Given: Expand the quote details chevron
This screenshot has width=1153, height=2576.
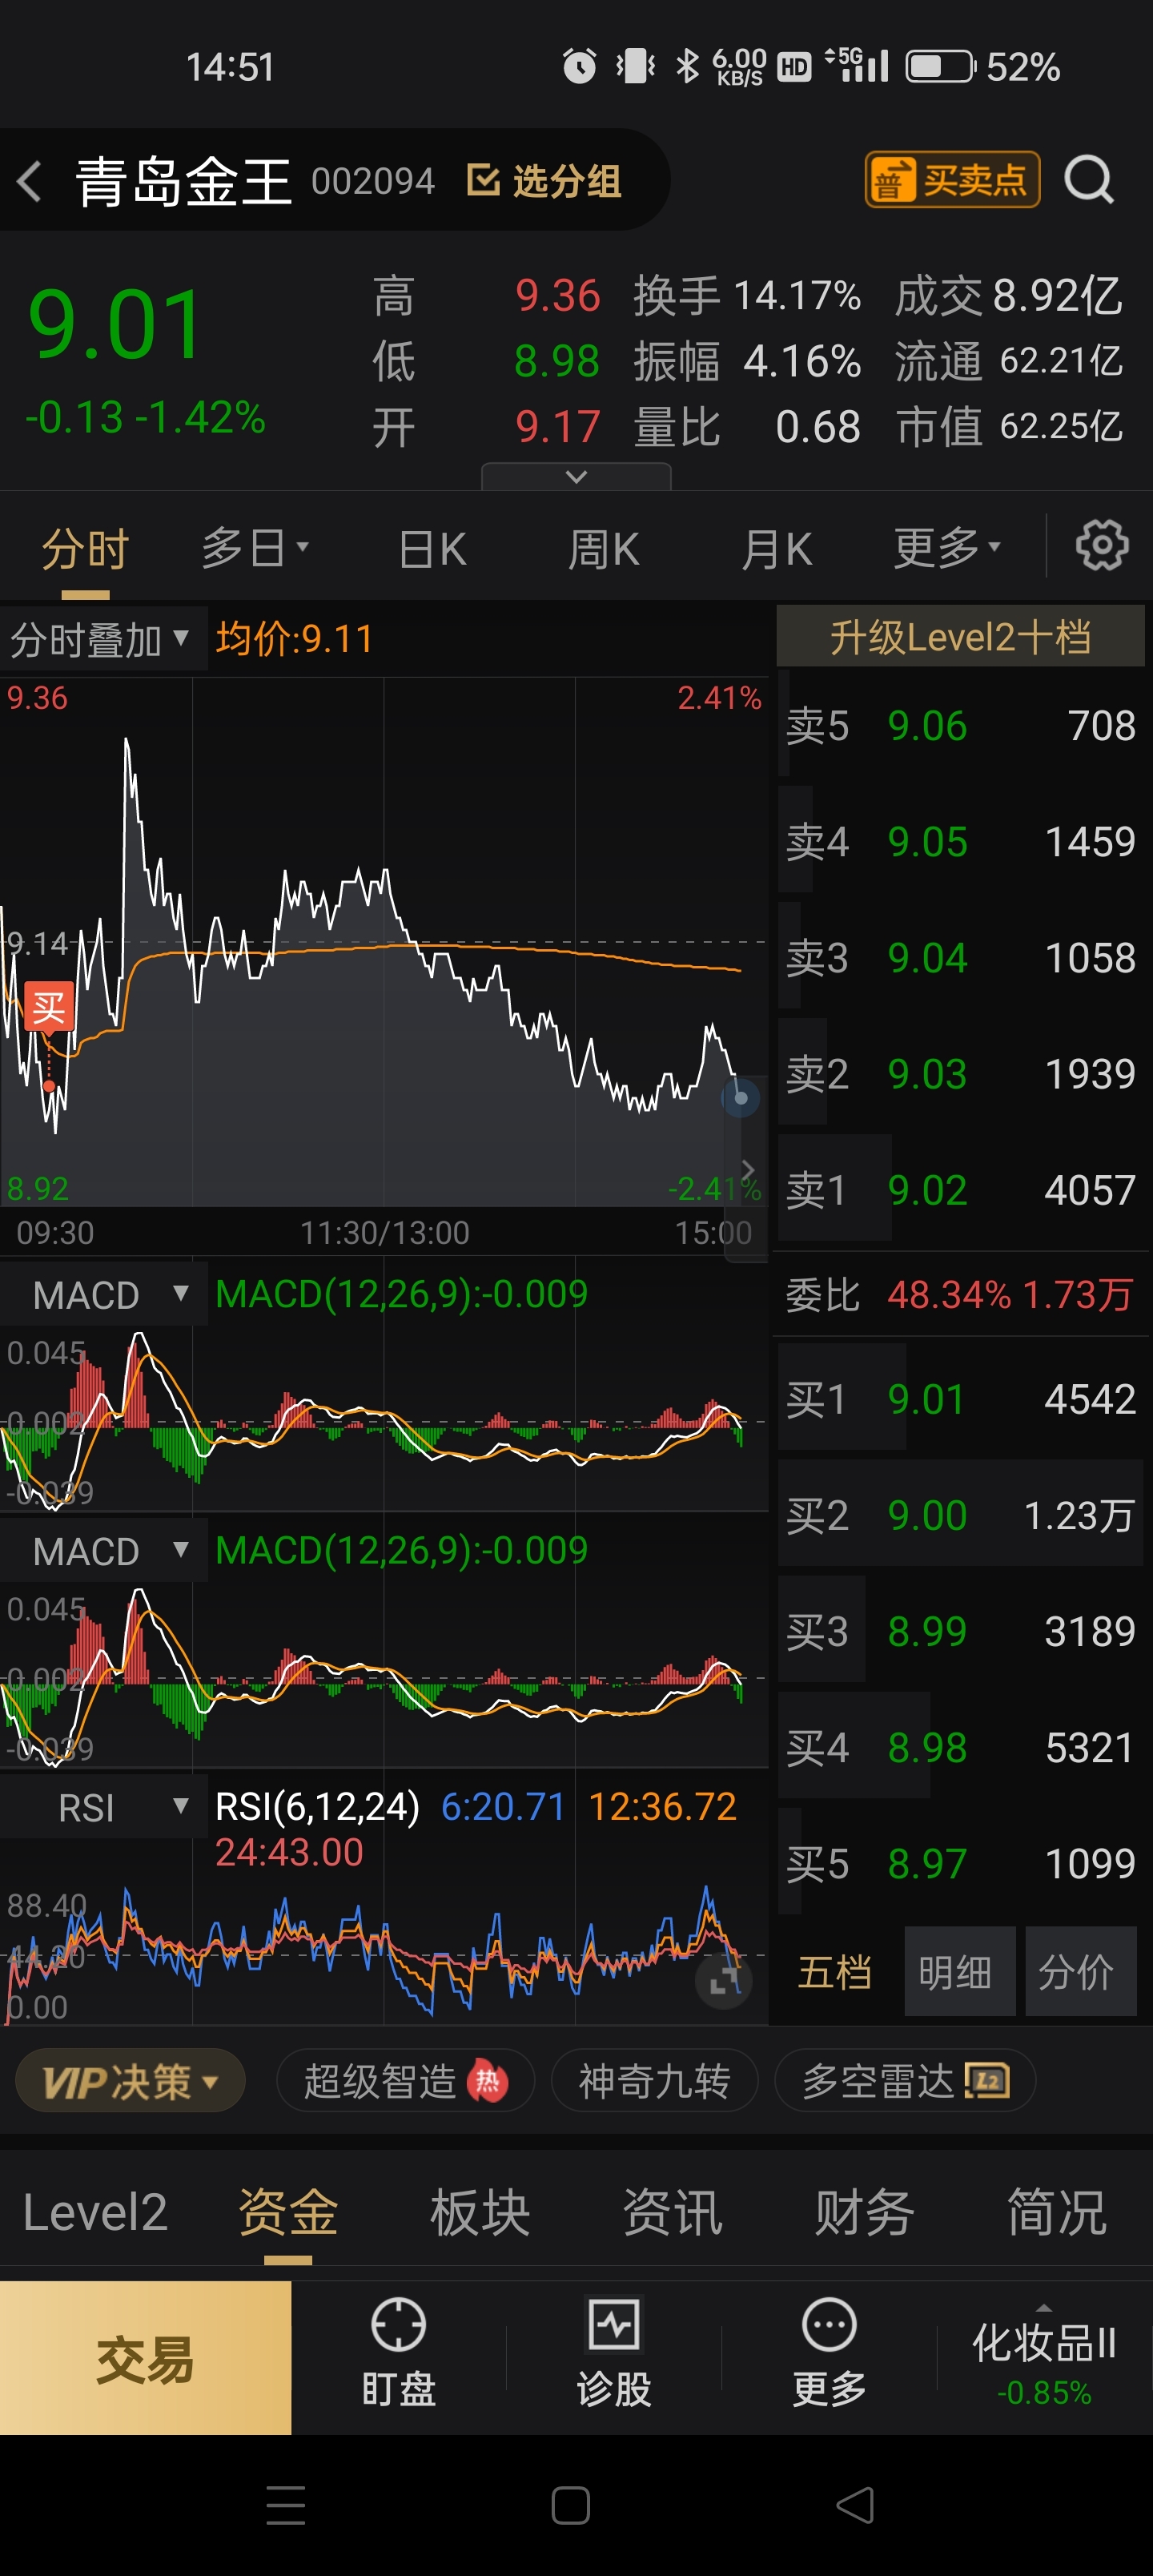Looking at the screenshot, I should [x=576, y=476].
